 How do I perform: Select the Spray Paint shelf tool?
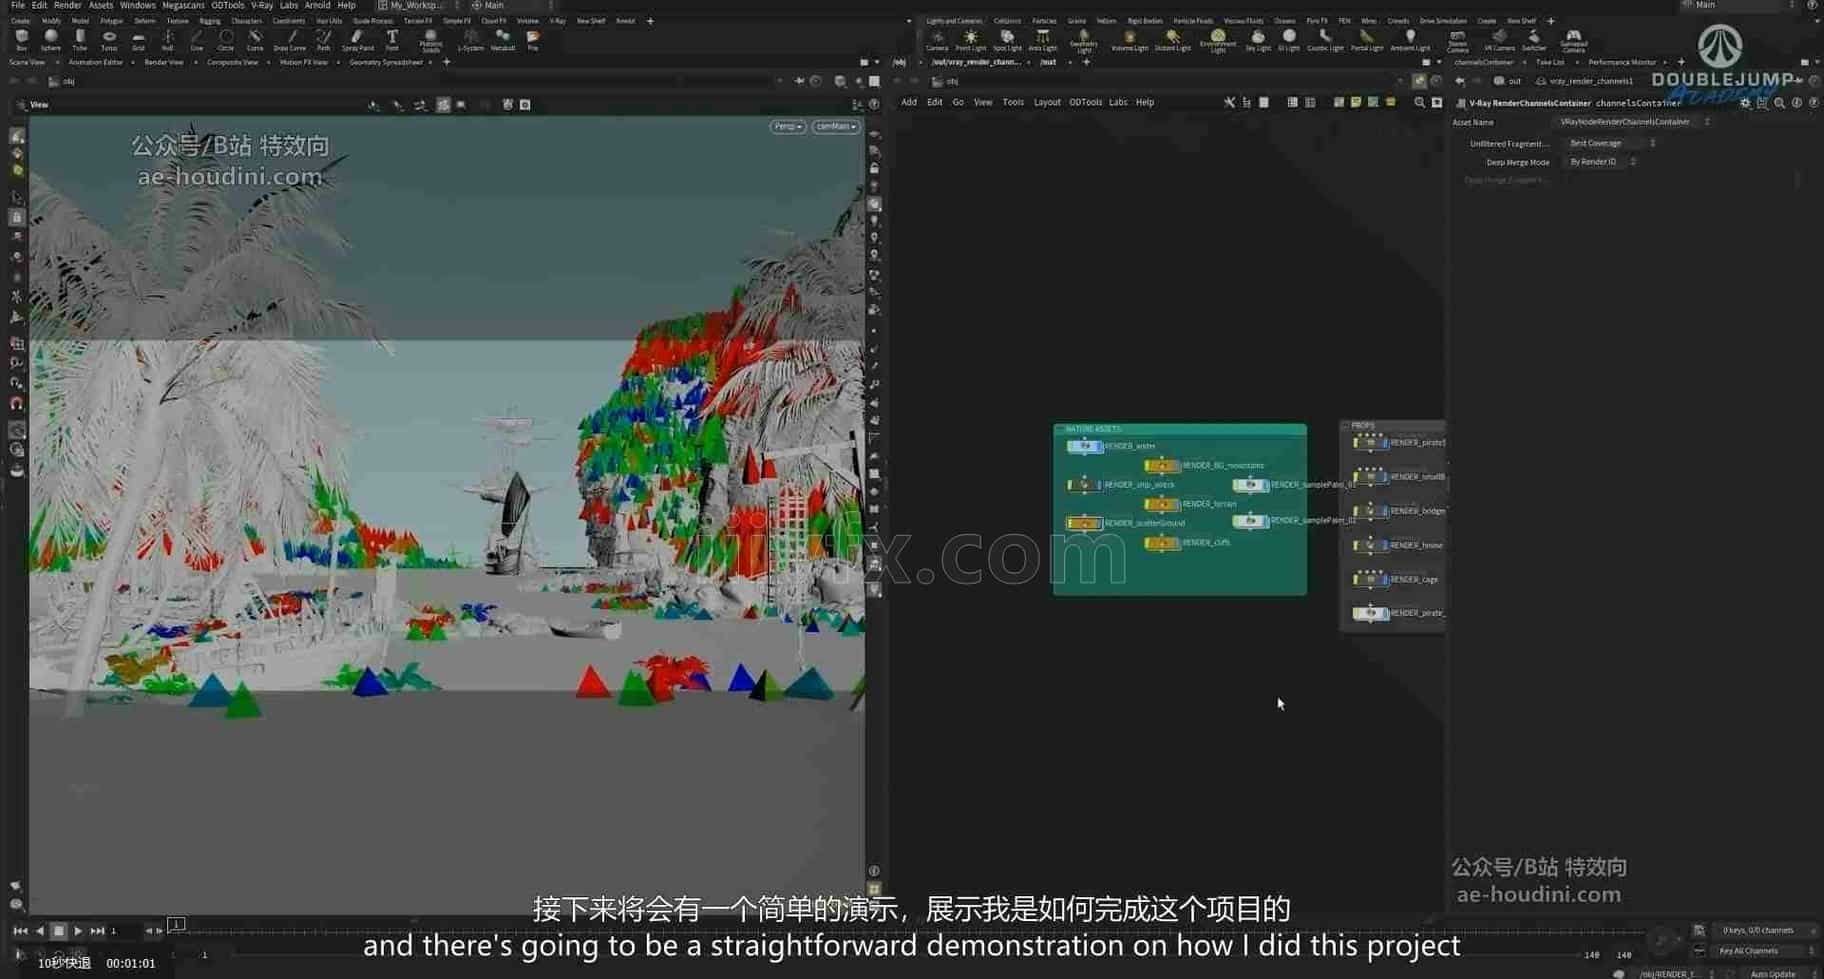click(357, 39)
